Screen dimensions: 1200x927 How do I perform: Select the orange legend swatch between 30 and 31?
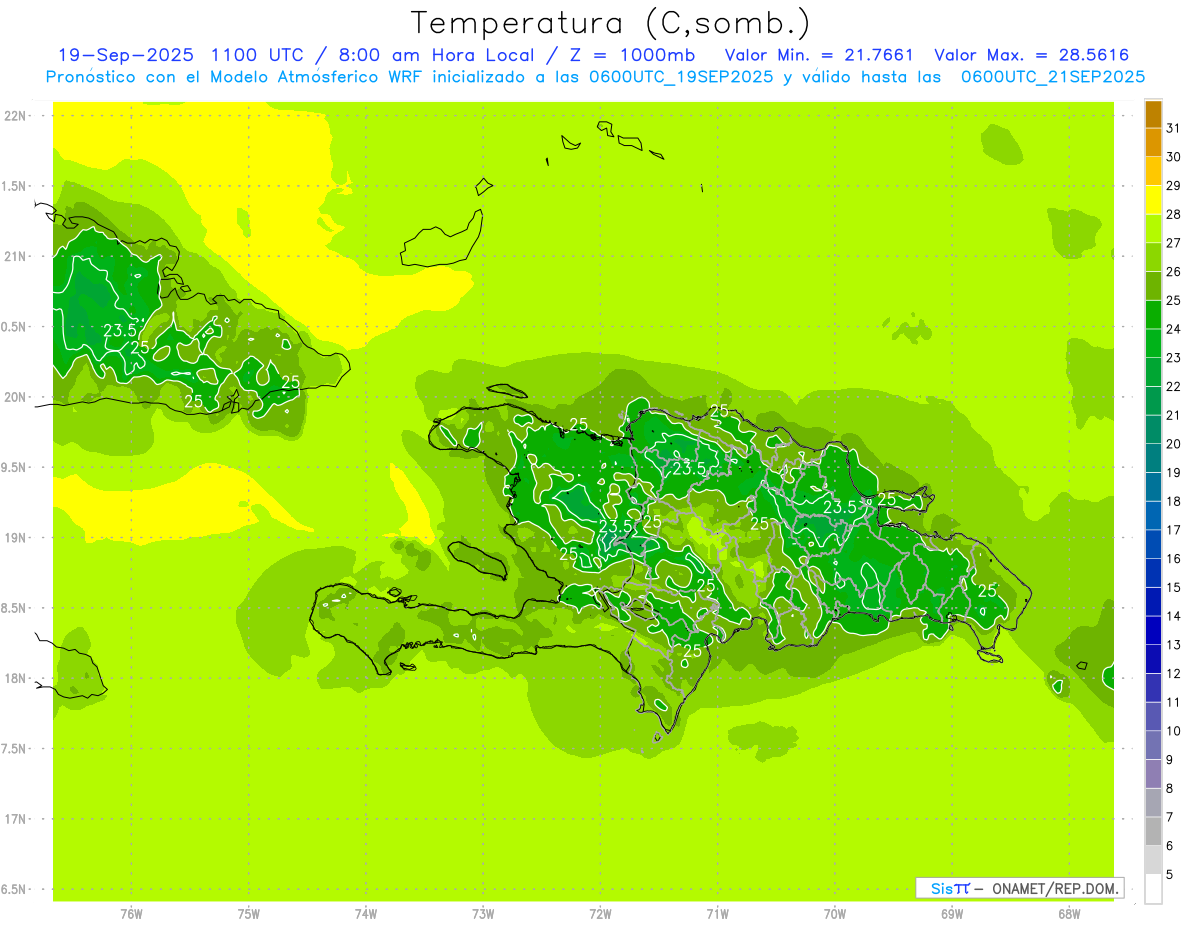[1153, 142]
